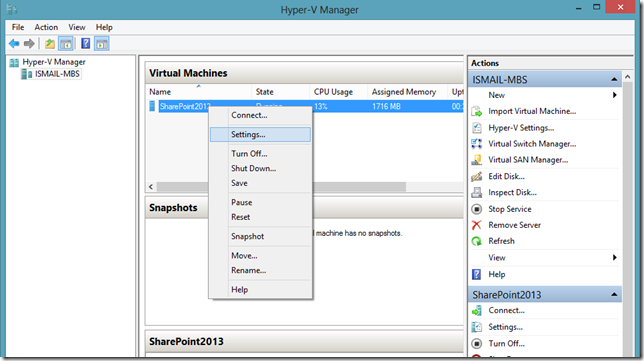Collapse the SharePoint2013 actions section

(x=614, y=294)
